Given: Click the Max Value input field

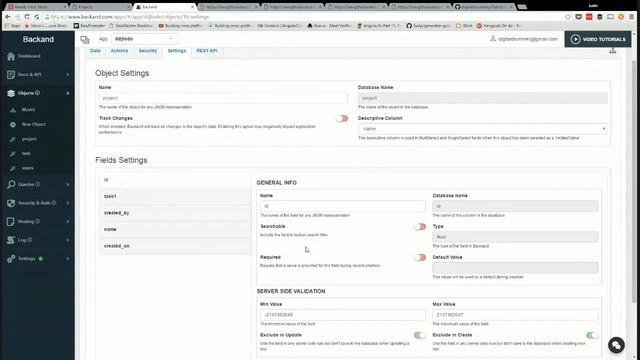Looking at the screenshot, I should click(516, 315).
